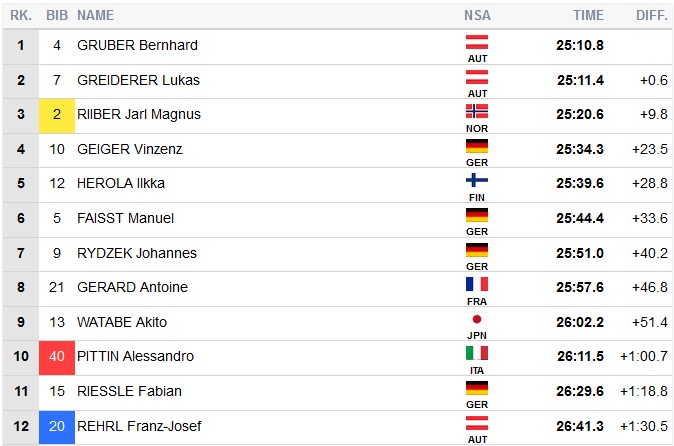Screen dimensions: 674x446
Task: Click France flag in Gerard Antoine row
Action: (x=477, y=284)
